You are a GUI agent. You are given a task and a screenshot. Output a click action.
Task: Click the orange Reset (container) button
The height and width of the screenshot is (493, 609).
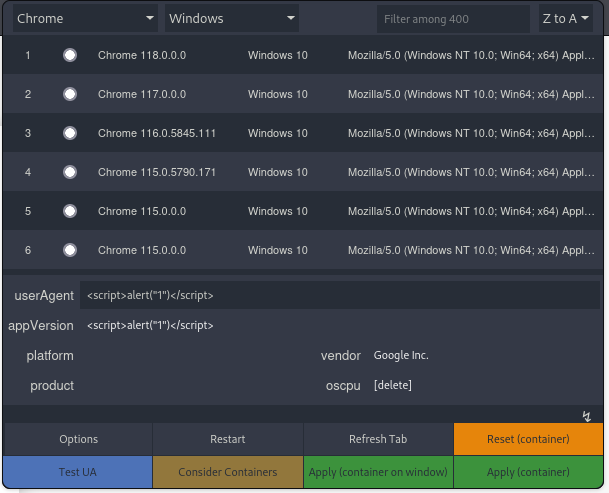pos(528,439)
